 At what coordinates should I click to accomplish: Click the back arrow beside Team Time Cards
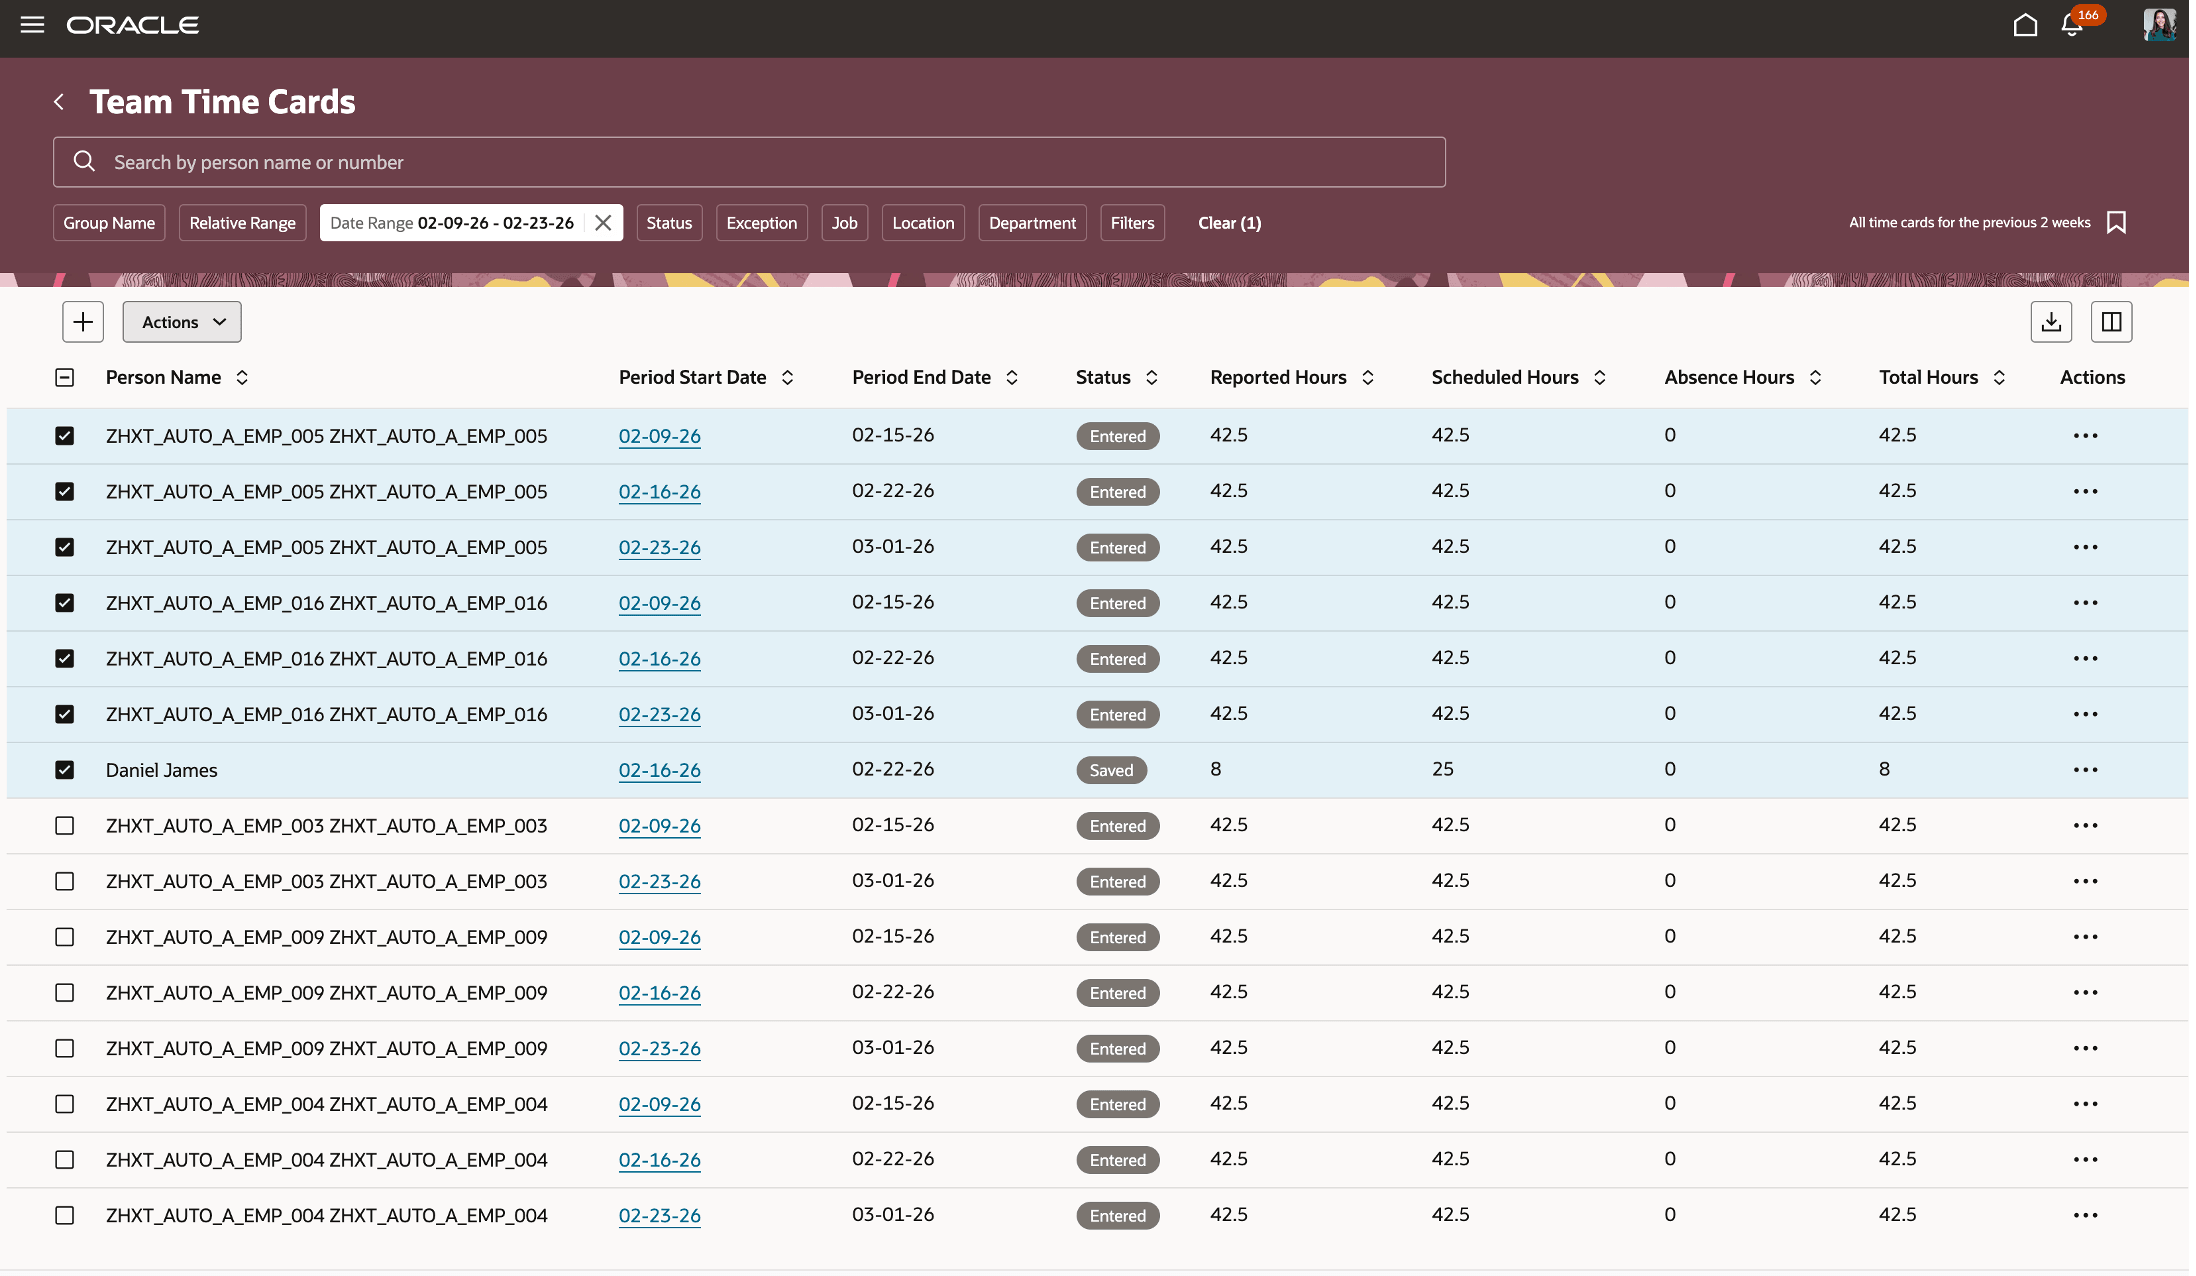58,101
